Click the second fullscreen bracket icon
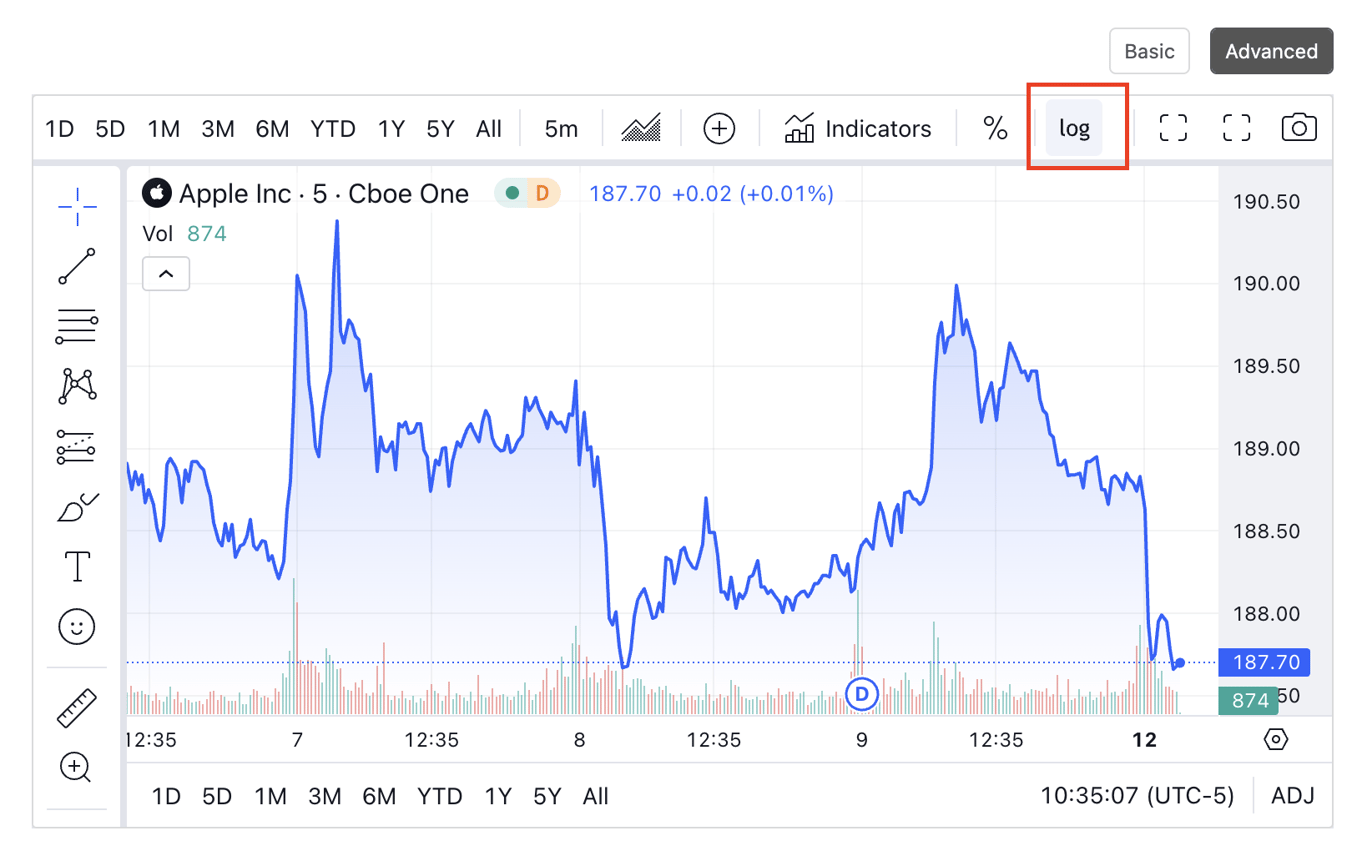 1237,128
